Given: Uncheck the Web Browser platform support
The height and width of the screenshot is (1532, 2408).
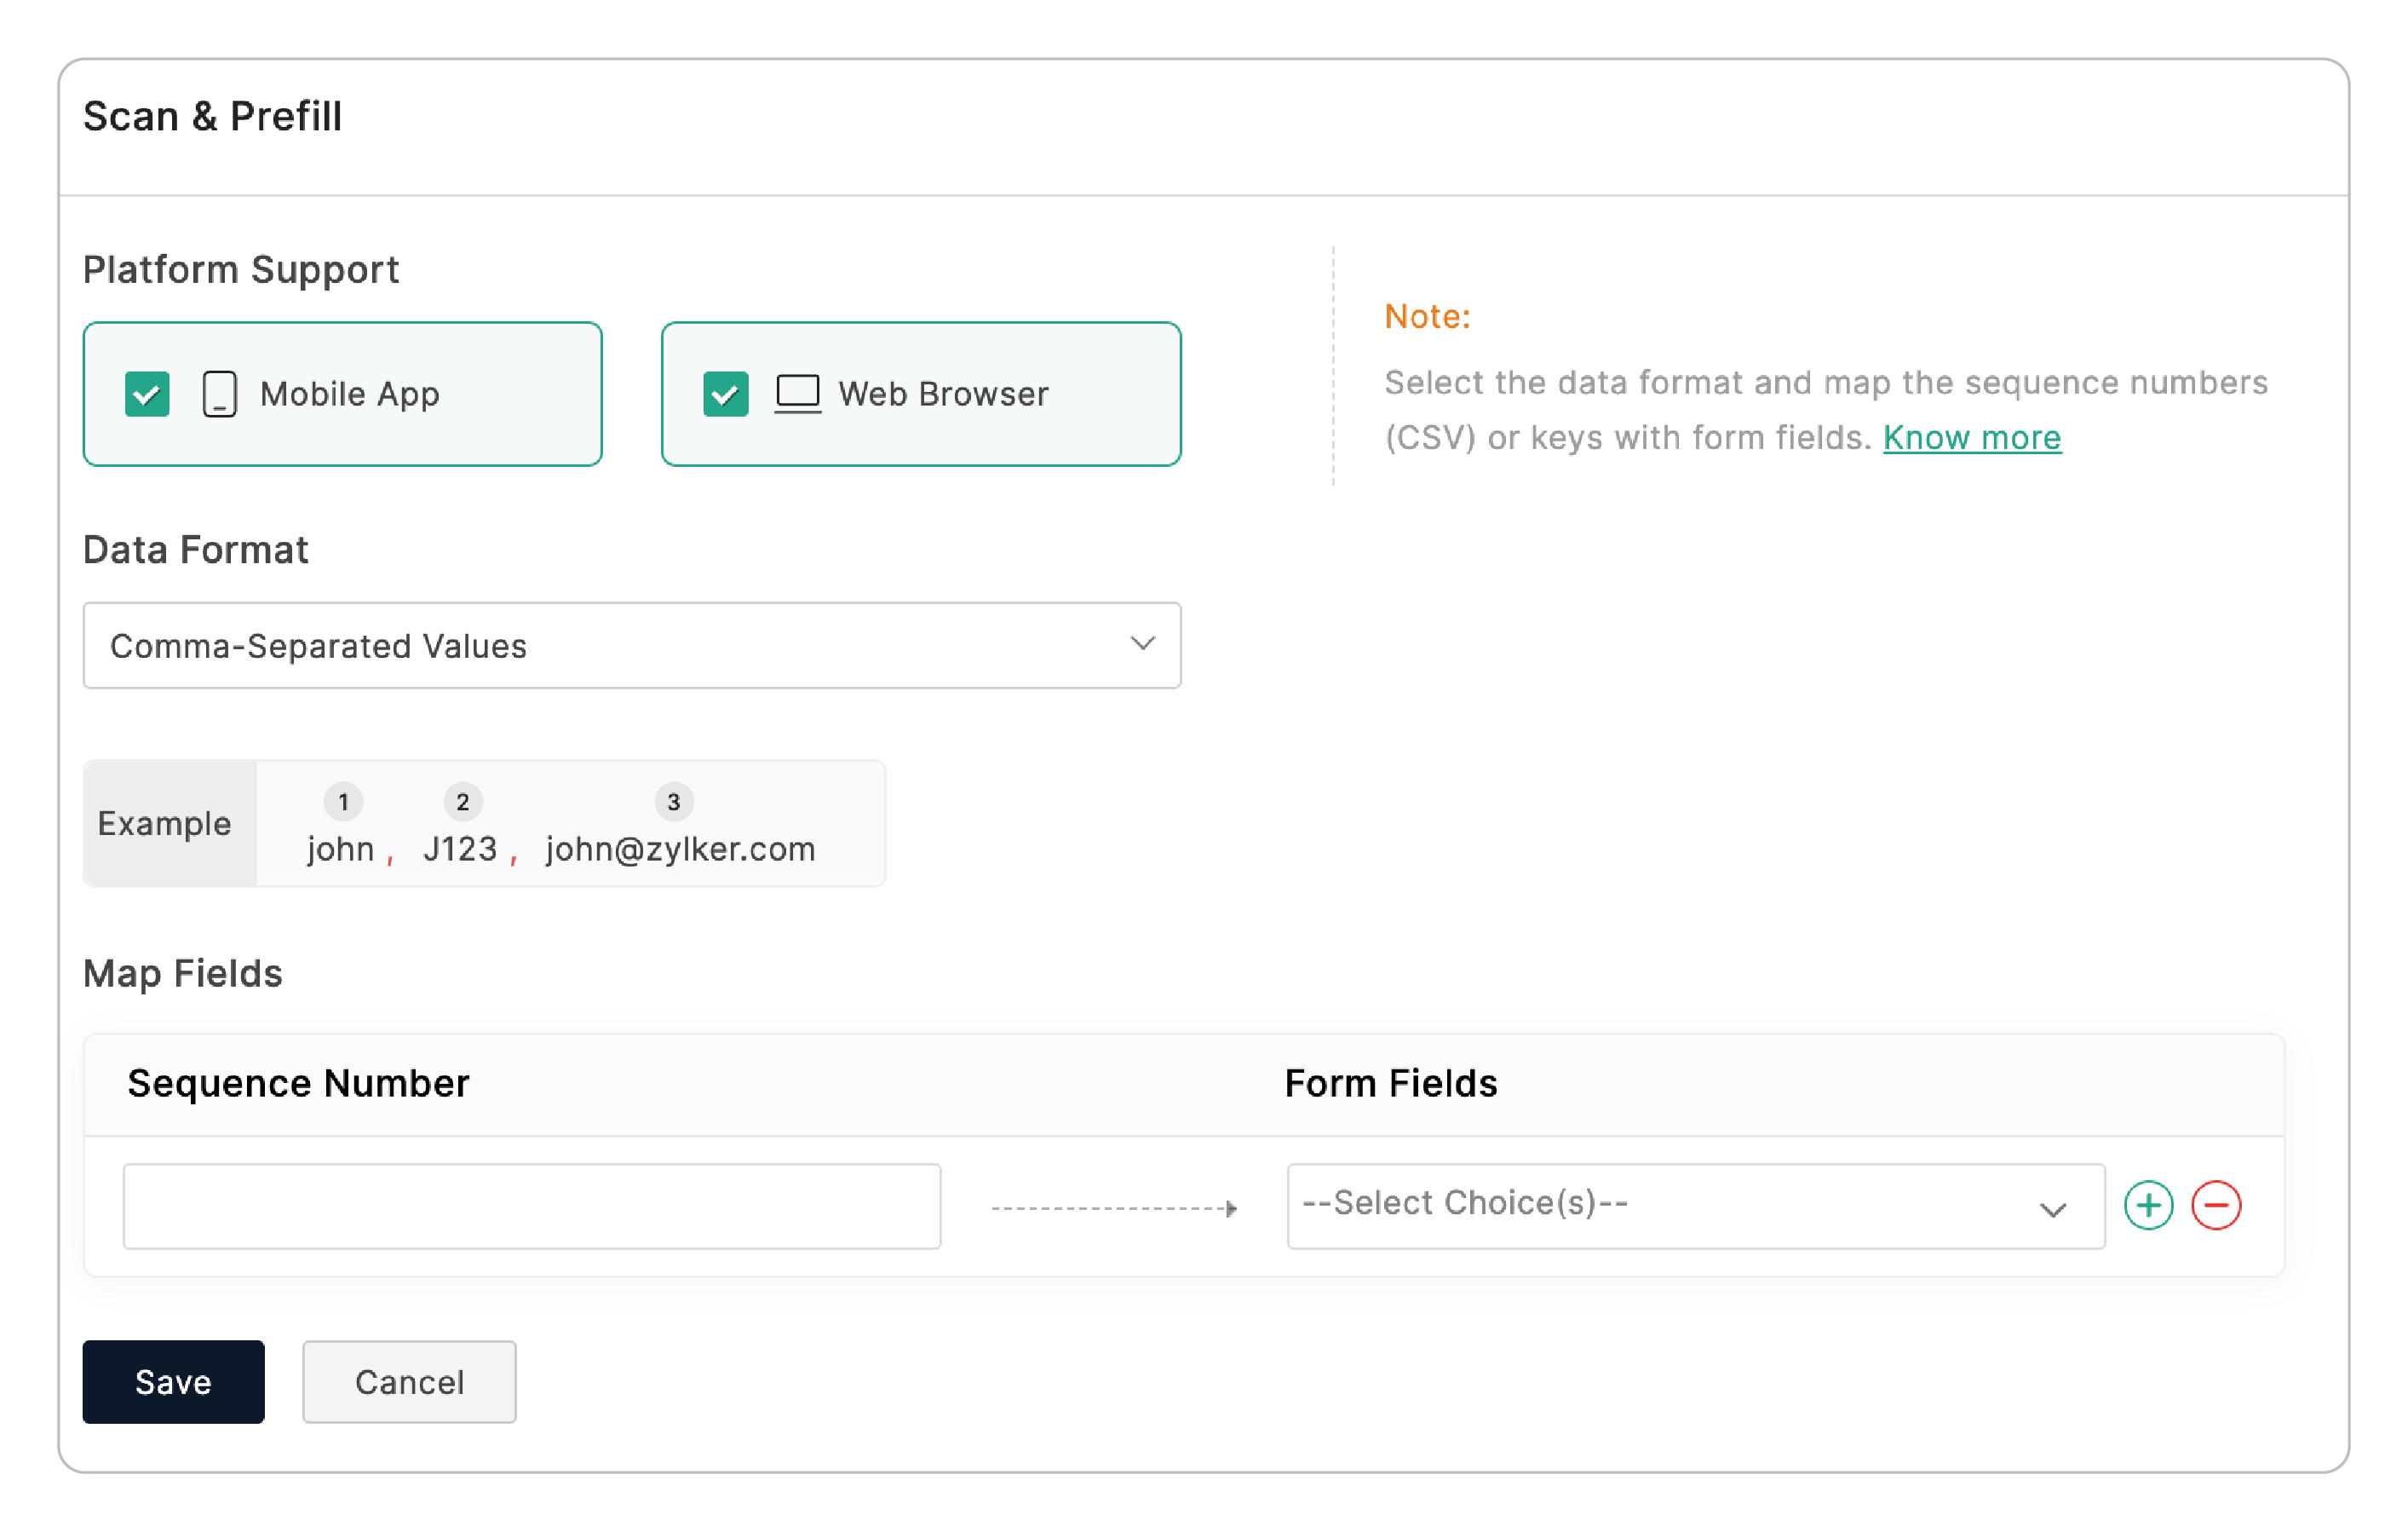Looking at the screenshot, I should 724,393.
